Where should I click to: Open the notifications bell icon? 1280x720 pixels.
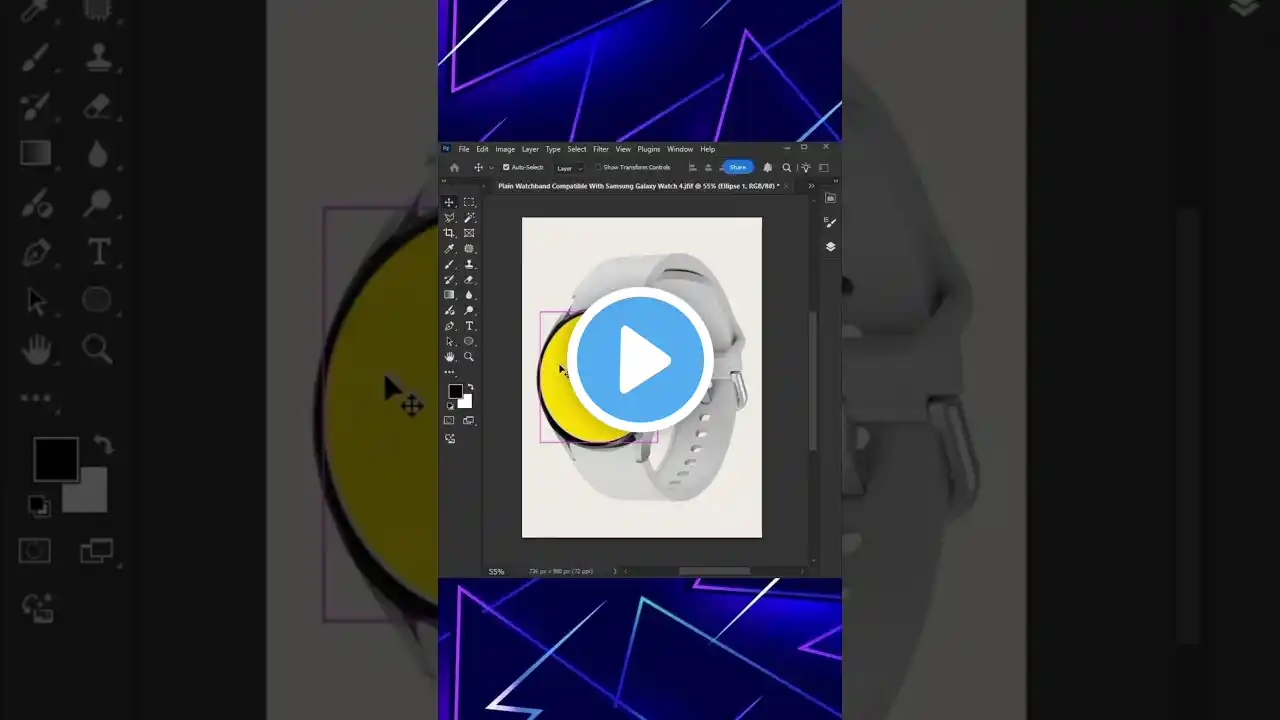click(x=768, y=168)
